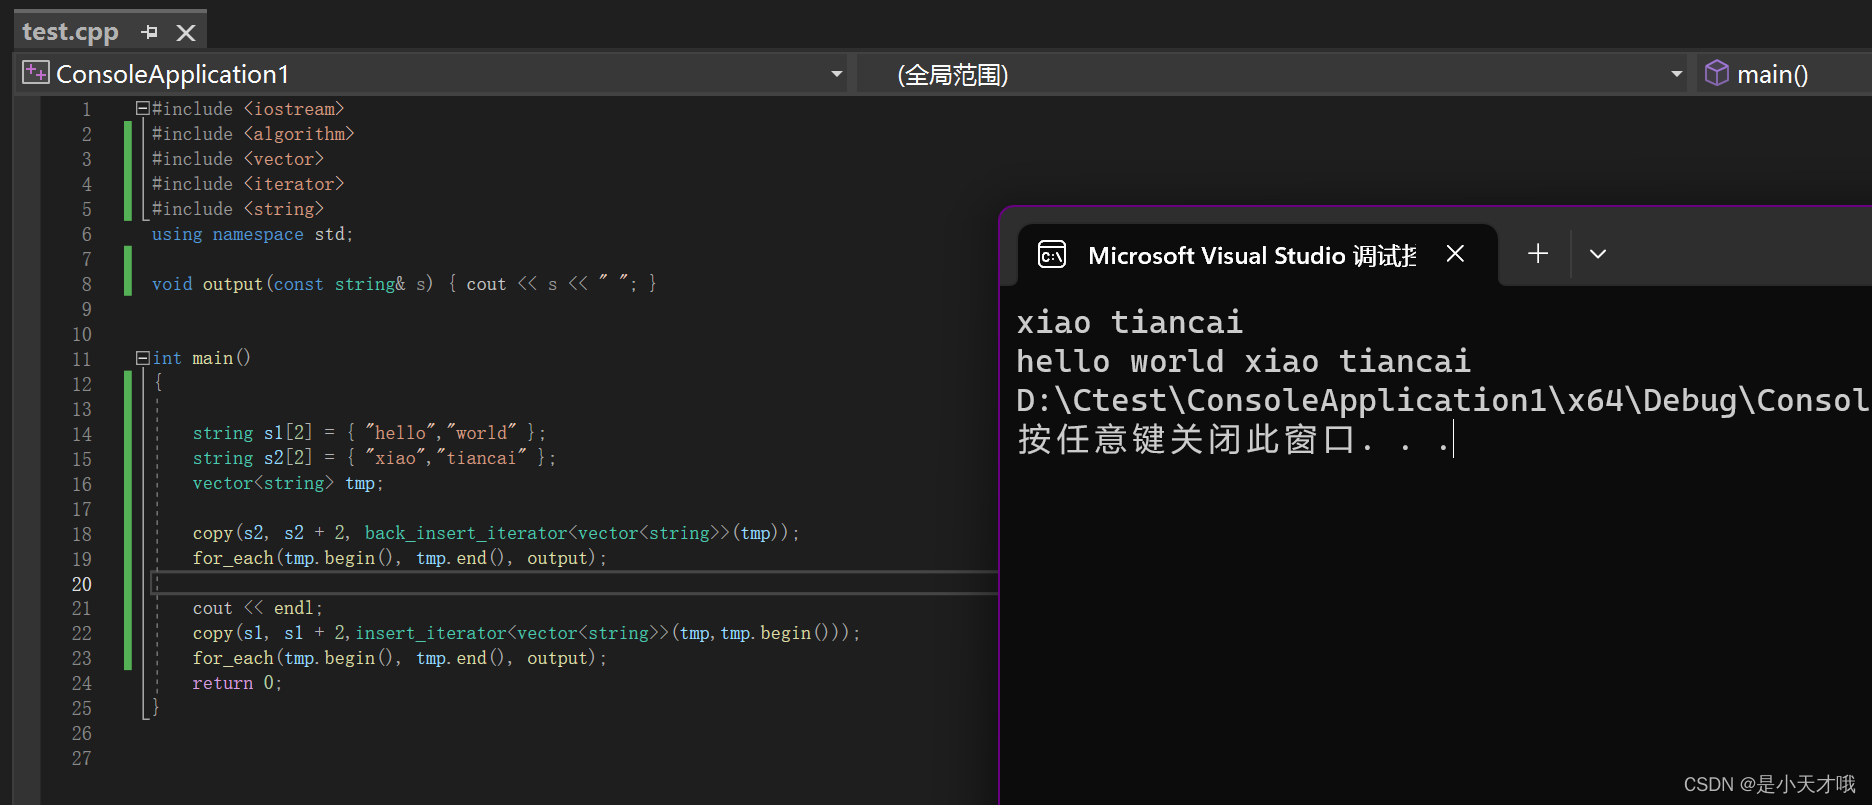Click the pin icon on test.cpp tab
1872x805 pixels.
click(149, 32)
